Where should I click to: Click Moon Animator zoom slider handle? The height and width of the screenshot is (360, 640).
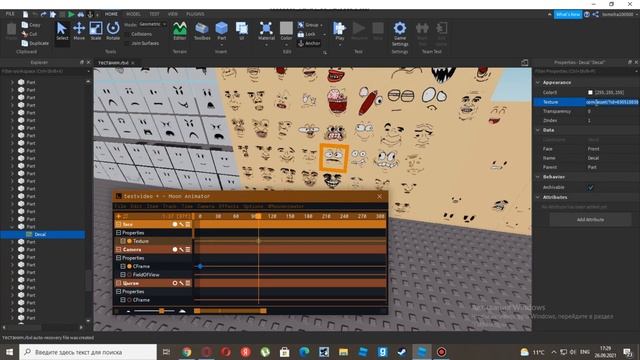coord(162,311)
